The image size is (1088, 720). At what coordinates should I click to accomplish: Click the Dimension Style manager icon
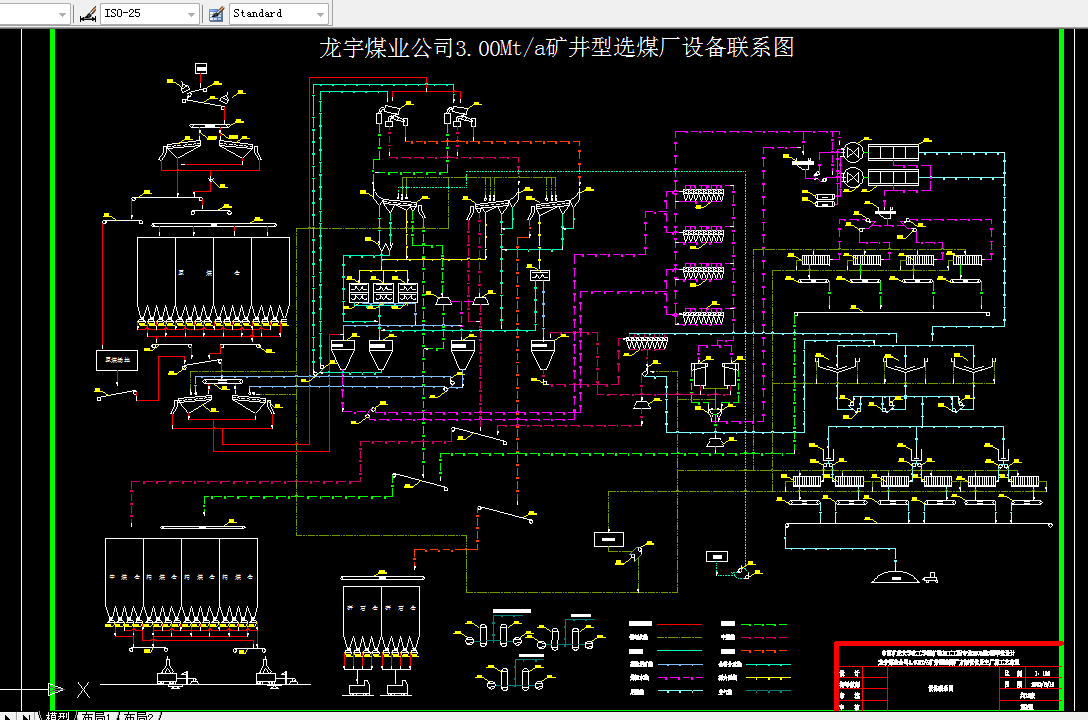87,14
